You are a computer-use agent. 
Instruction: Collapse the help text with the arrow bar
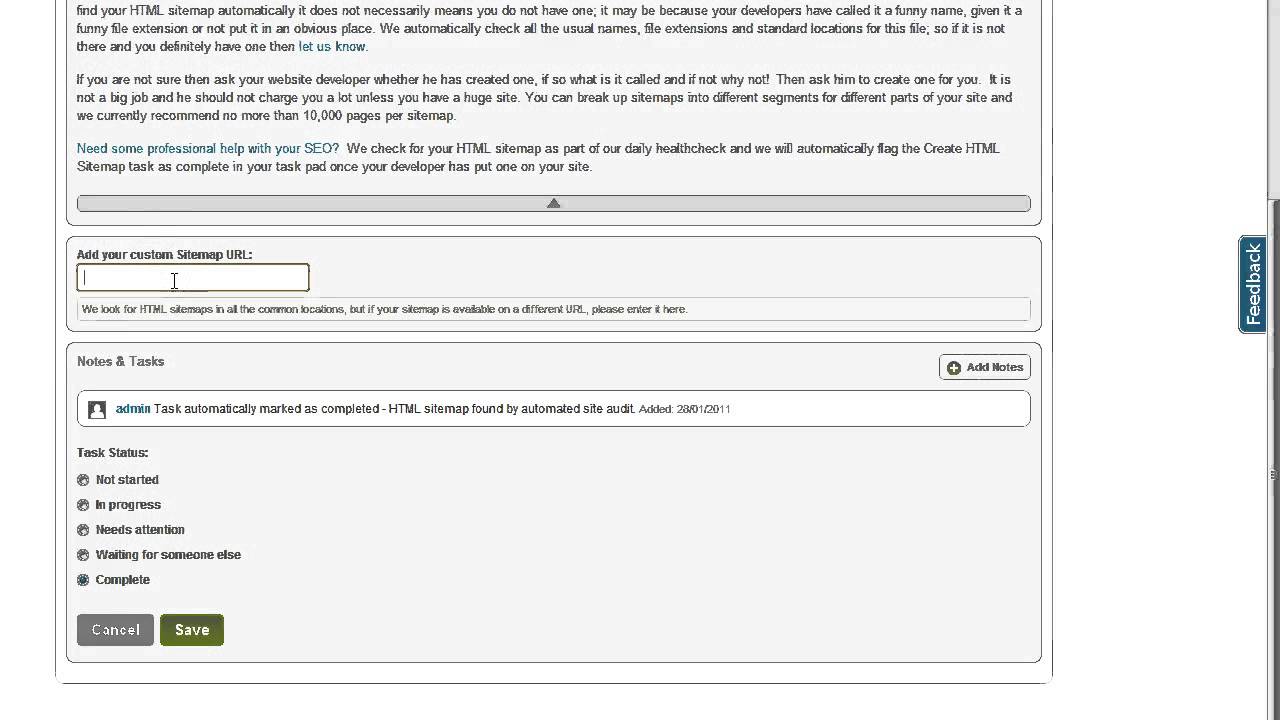point(553,203)
